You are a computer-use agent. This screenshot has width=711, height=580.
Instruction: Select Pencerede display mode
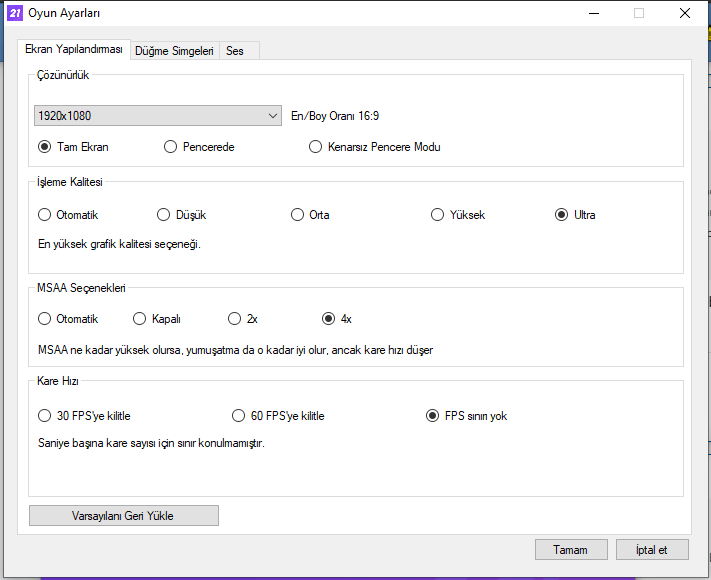[171, 147]
